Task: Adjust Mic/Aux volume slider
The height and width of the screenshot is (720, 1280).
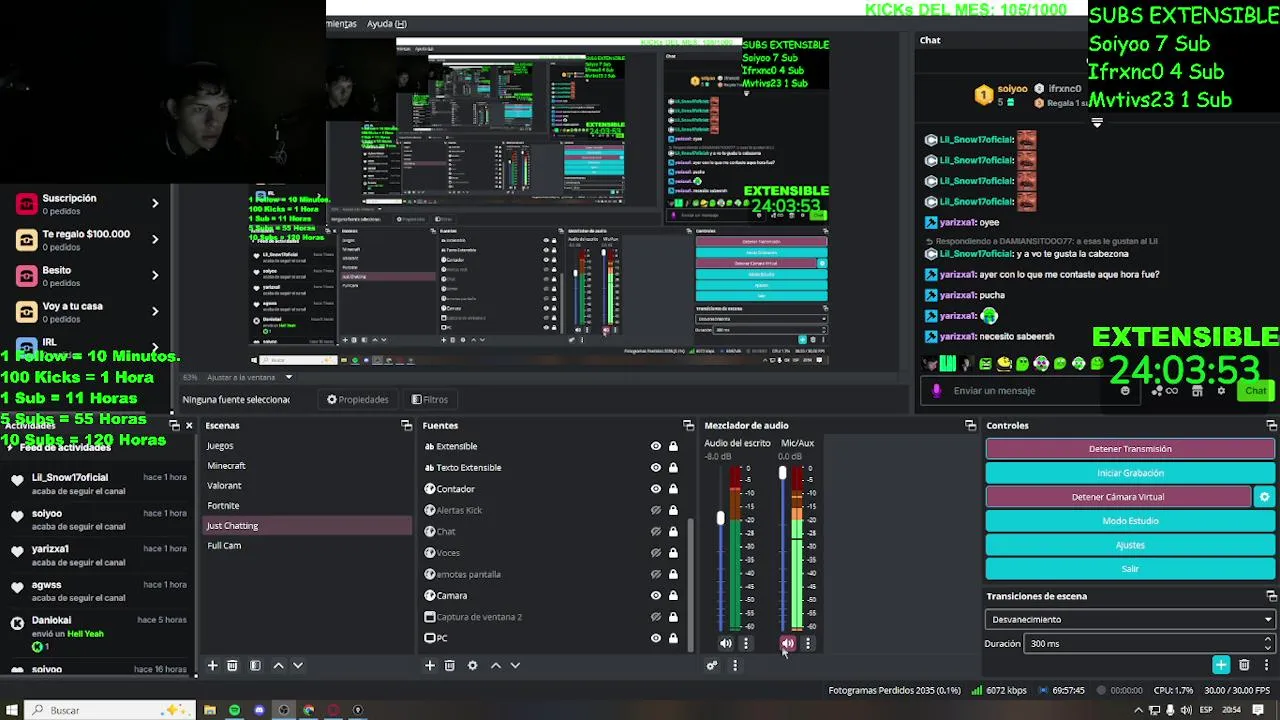Action: coord(783,473)
